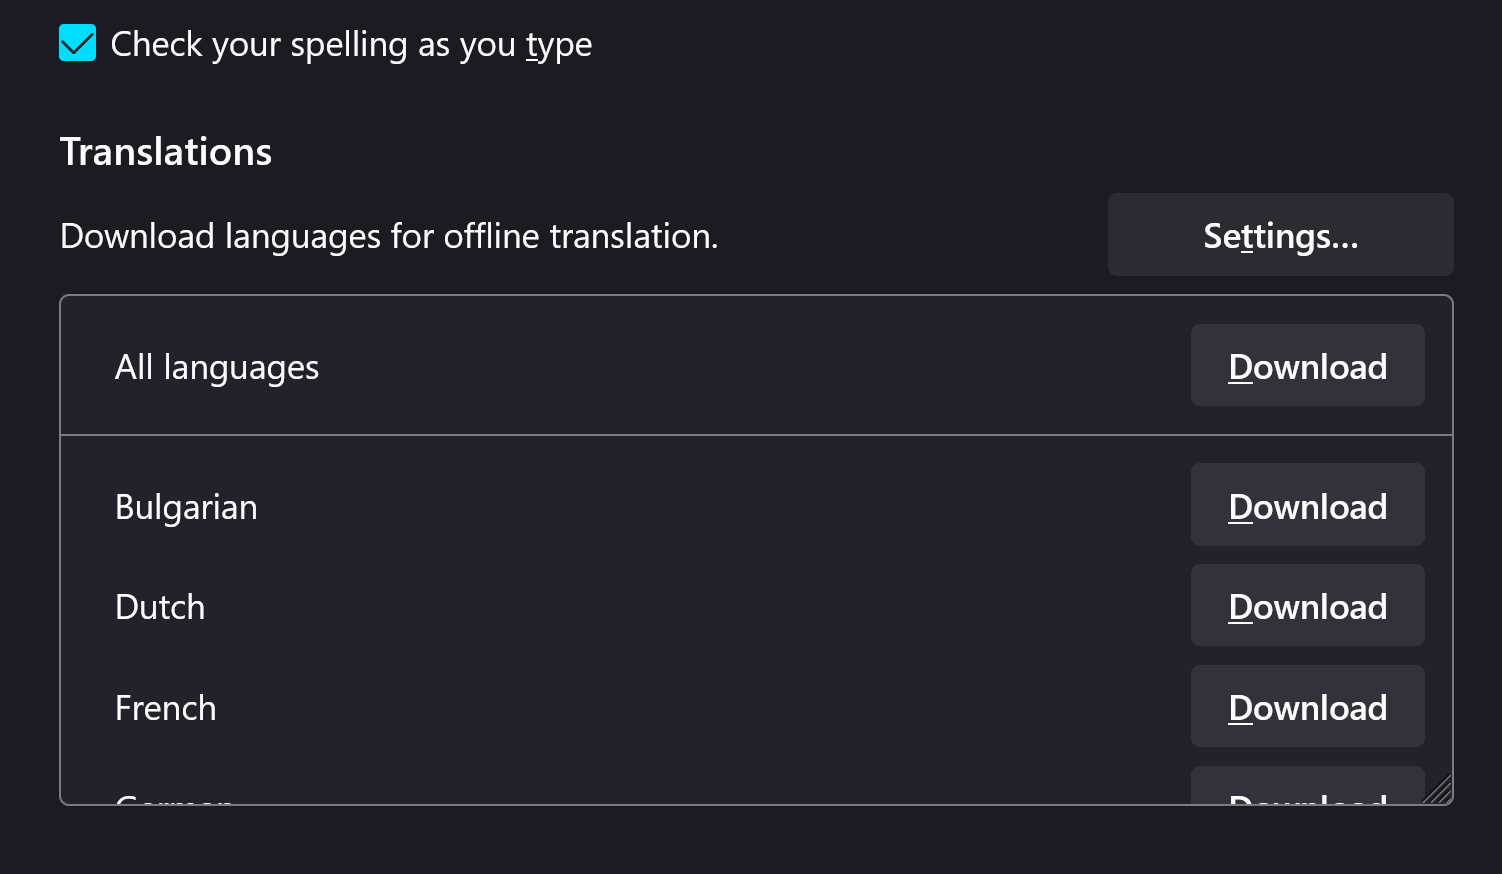This screenshot has height=874, width=1502.
Task: Click the Bulgarian language name
Action: [x=186, y=507]
